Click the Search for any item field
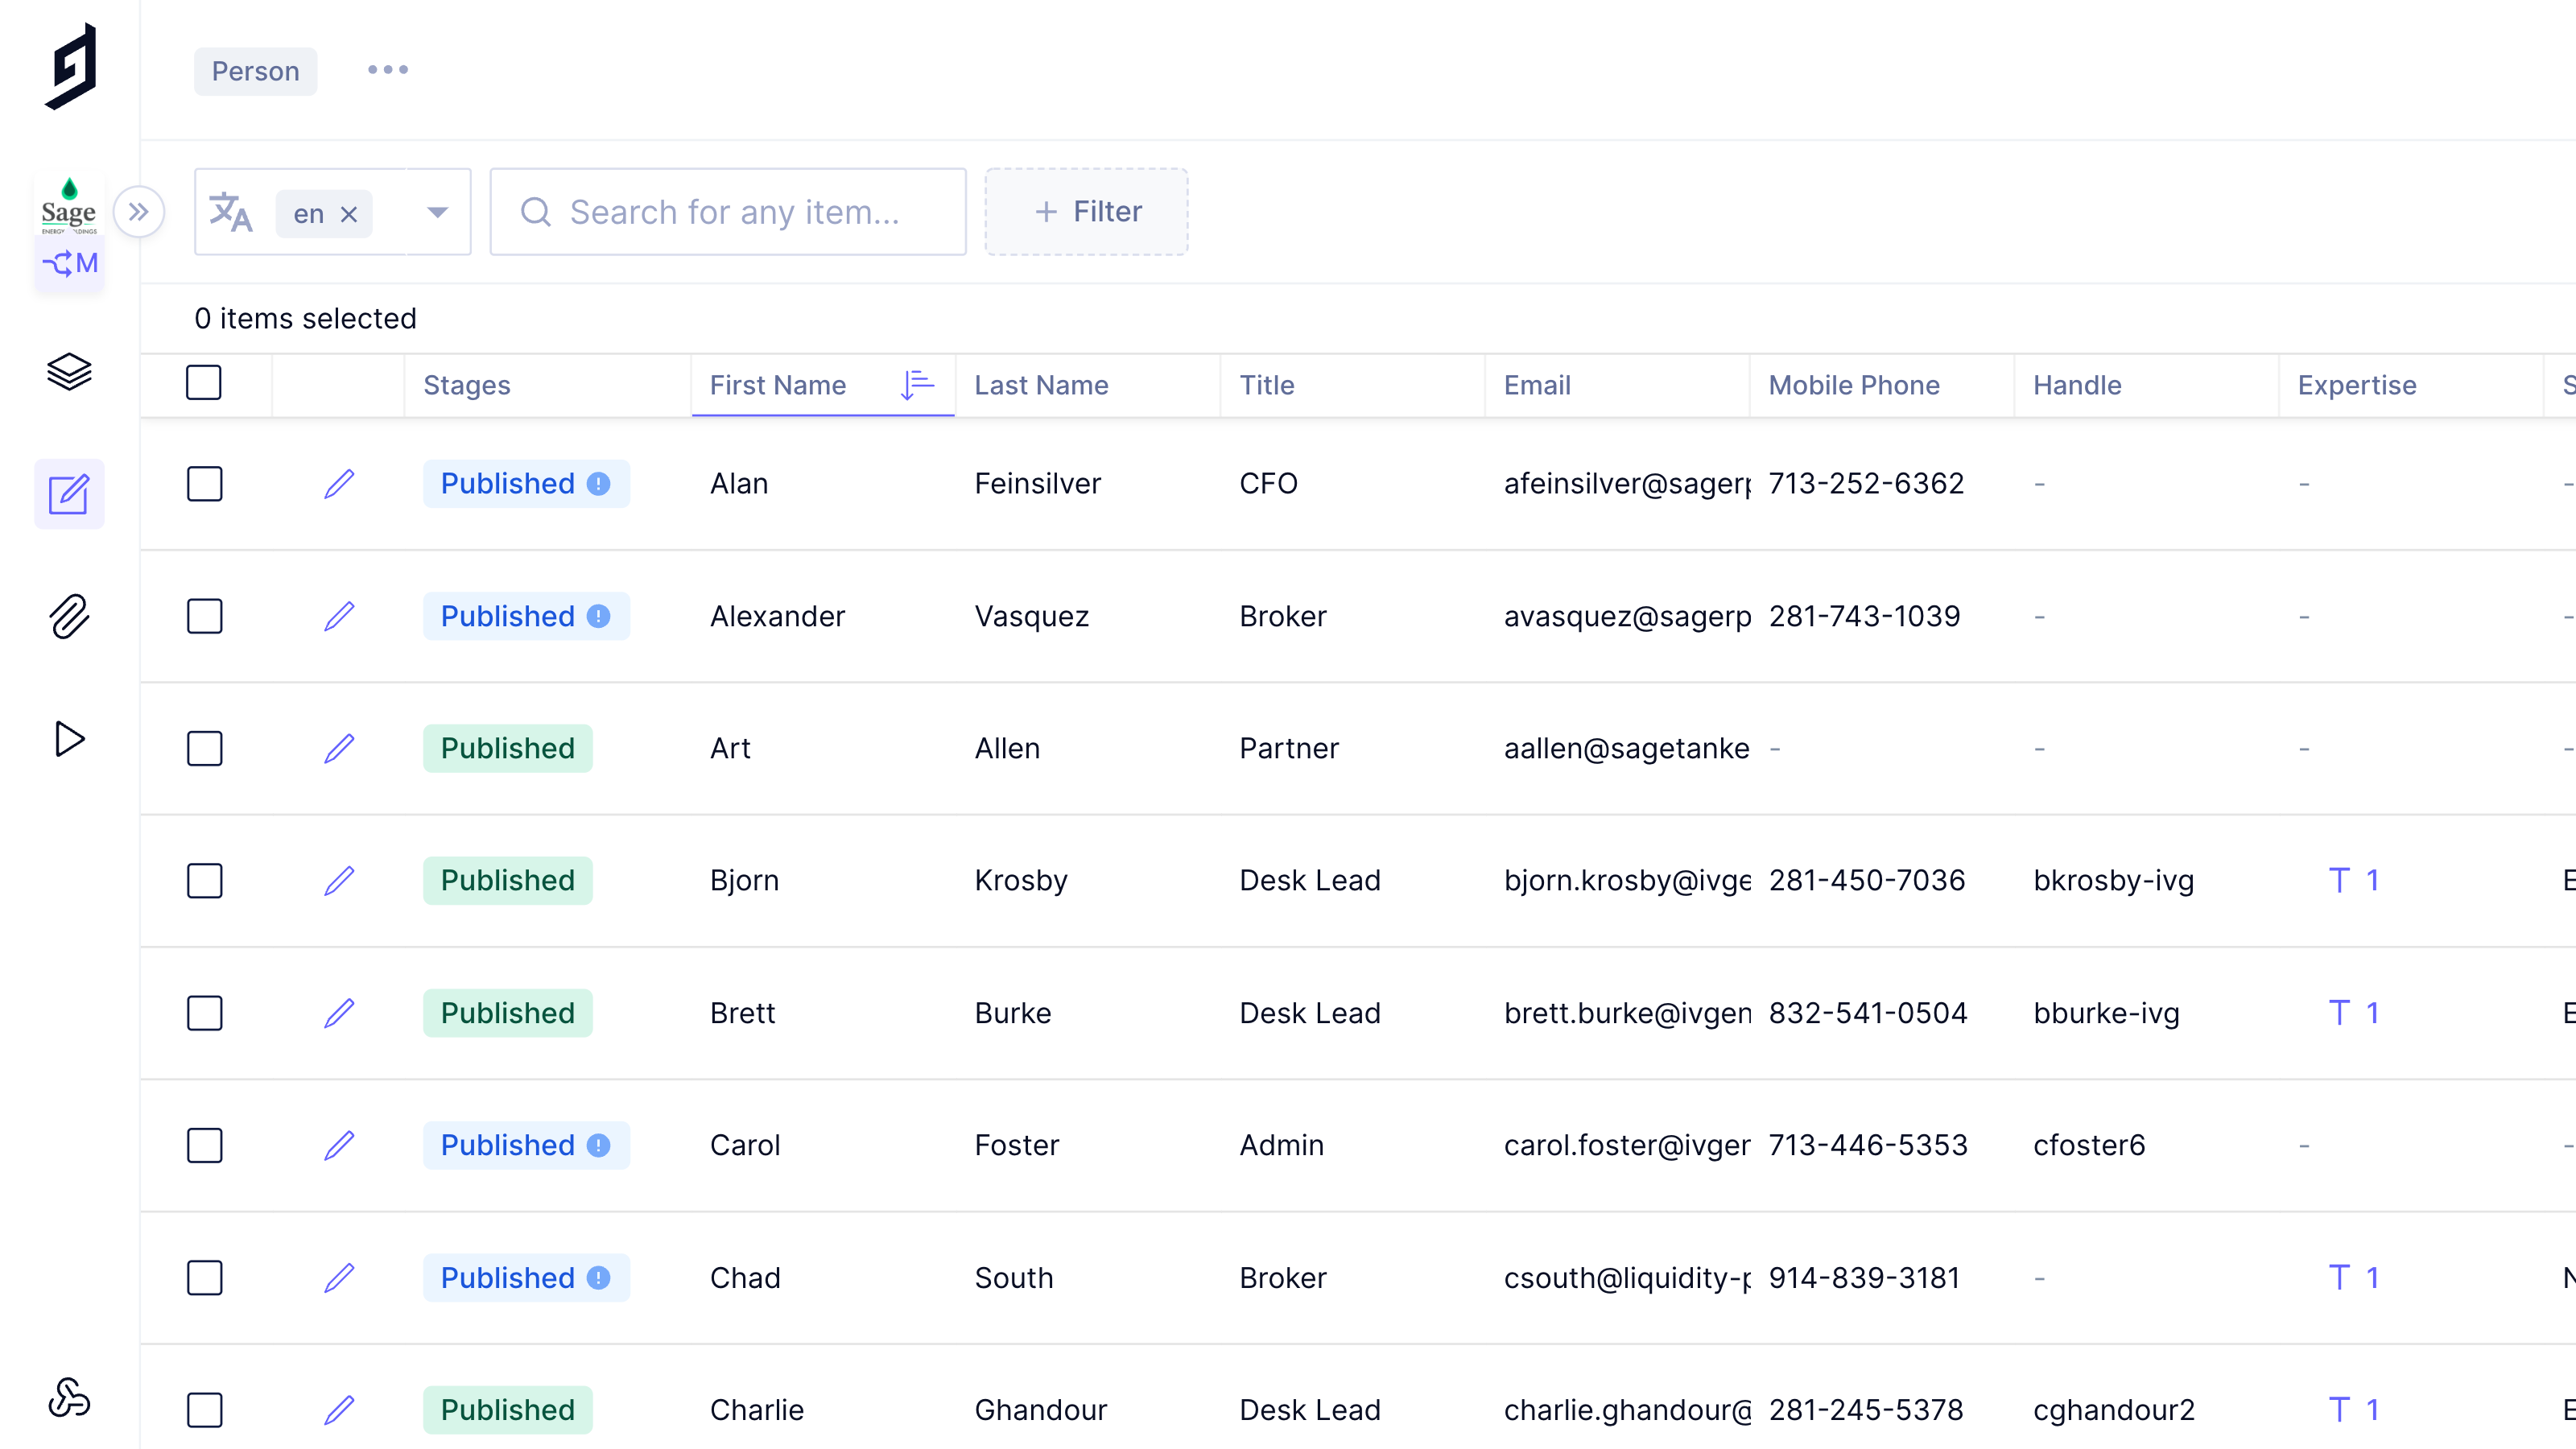Image resolution: width=2576 pixels, height=1449 pixels. (734, 212)
